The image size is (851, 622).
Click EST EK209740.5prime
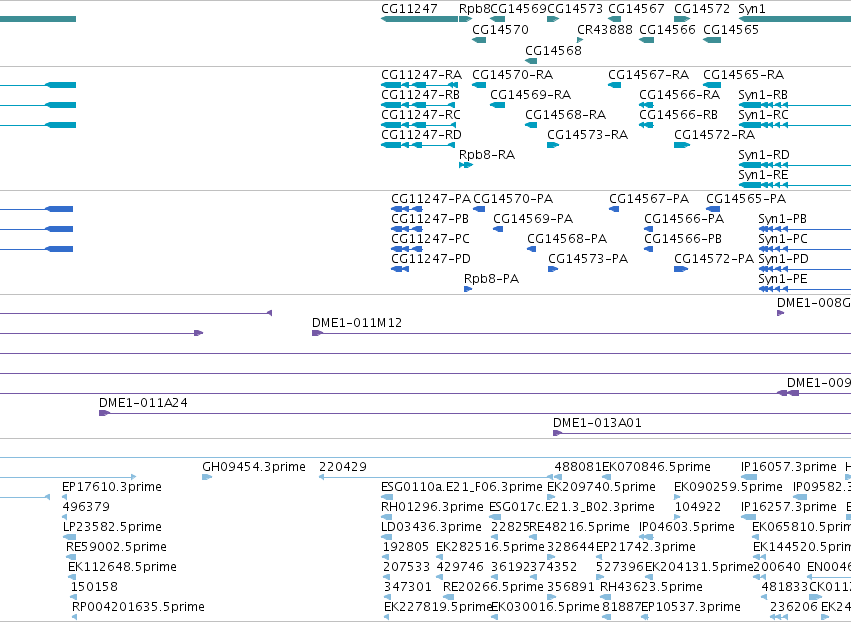point(602,487)
